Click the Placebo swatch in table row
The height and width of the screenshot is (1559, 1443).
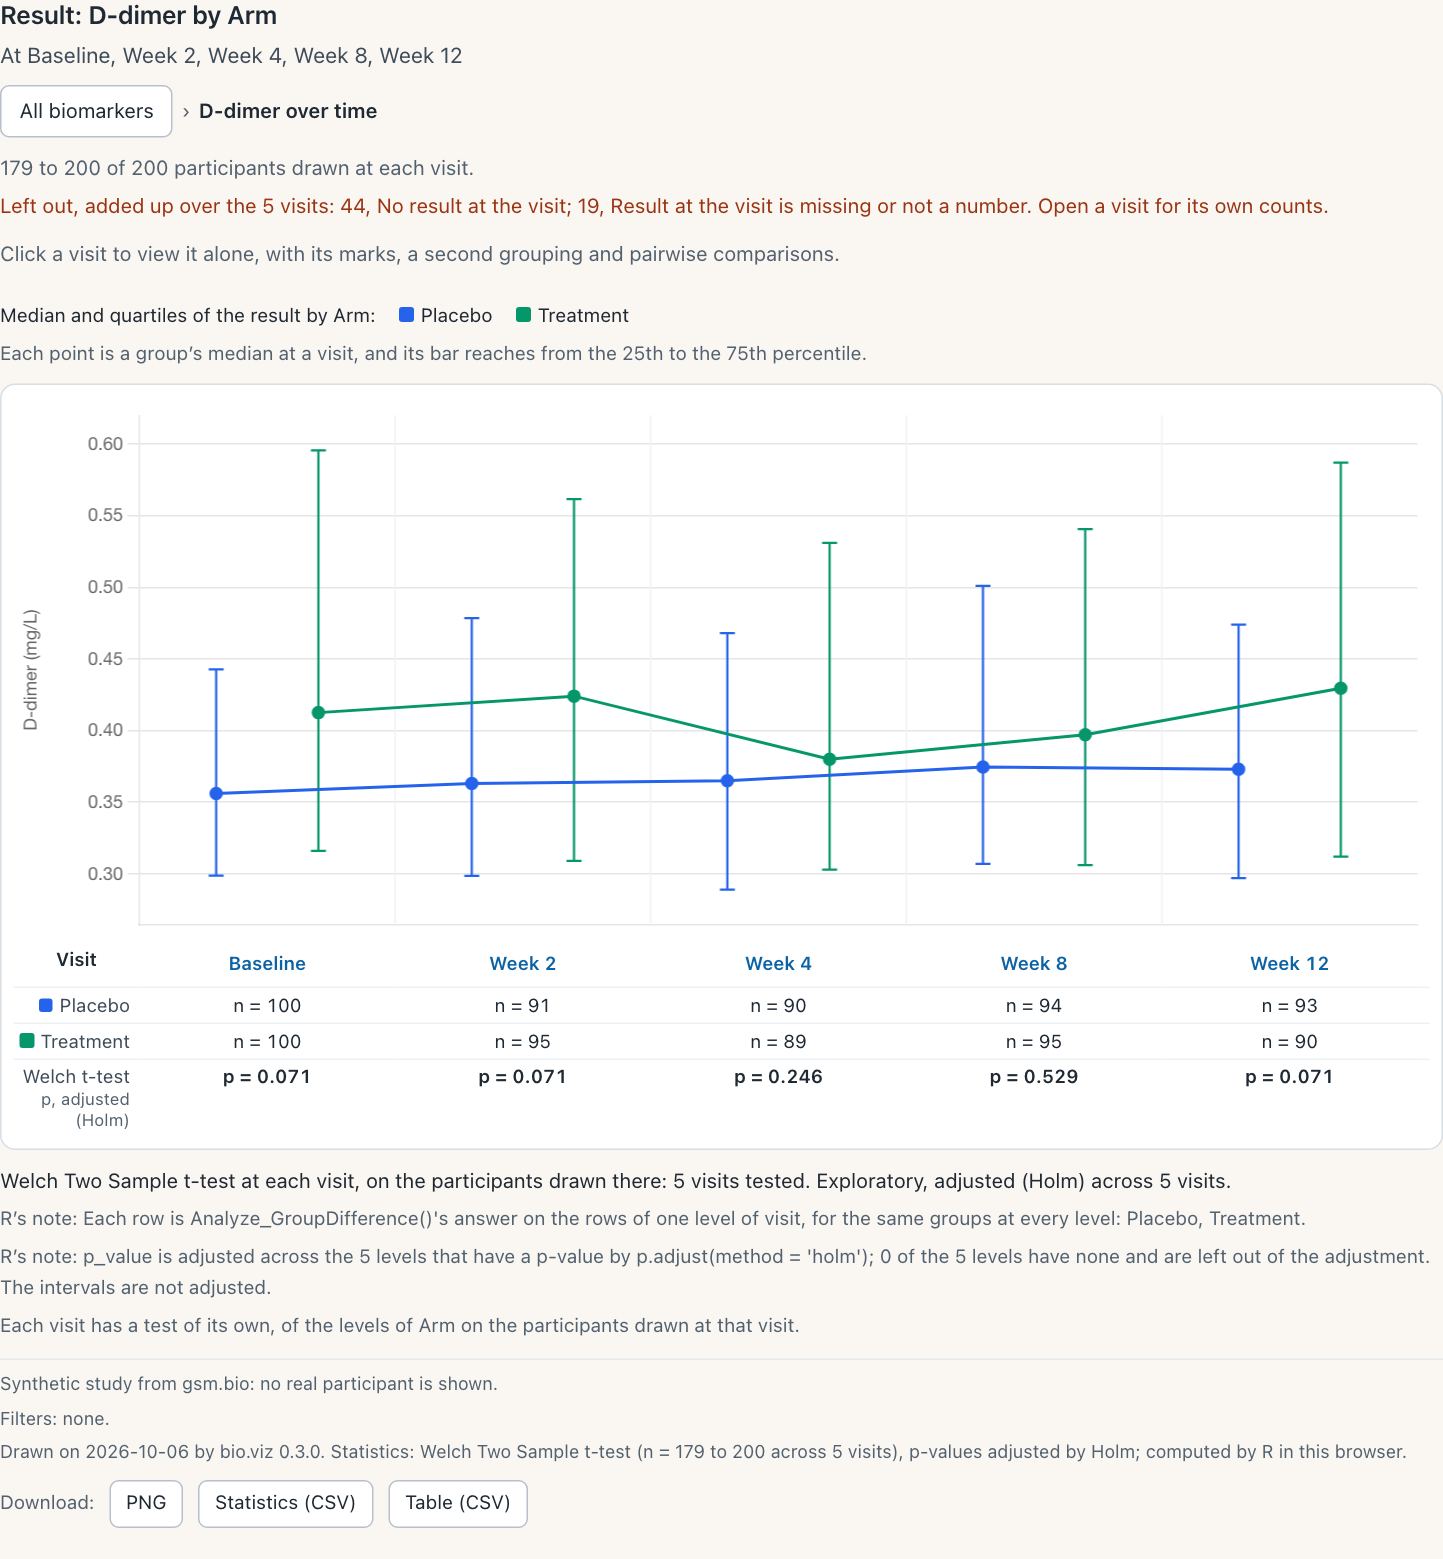coord(45,1005)
